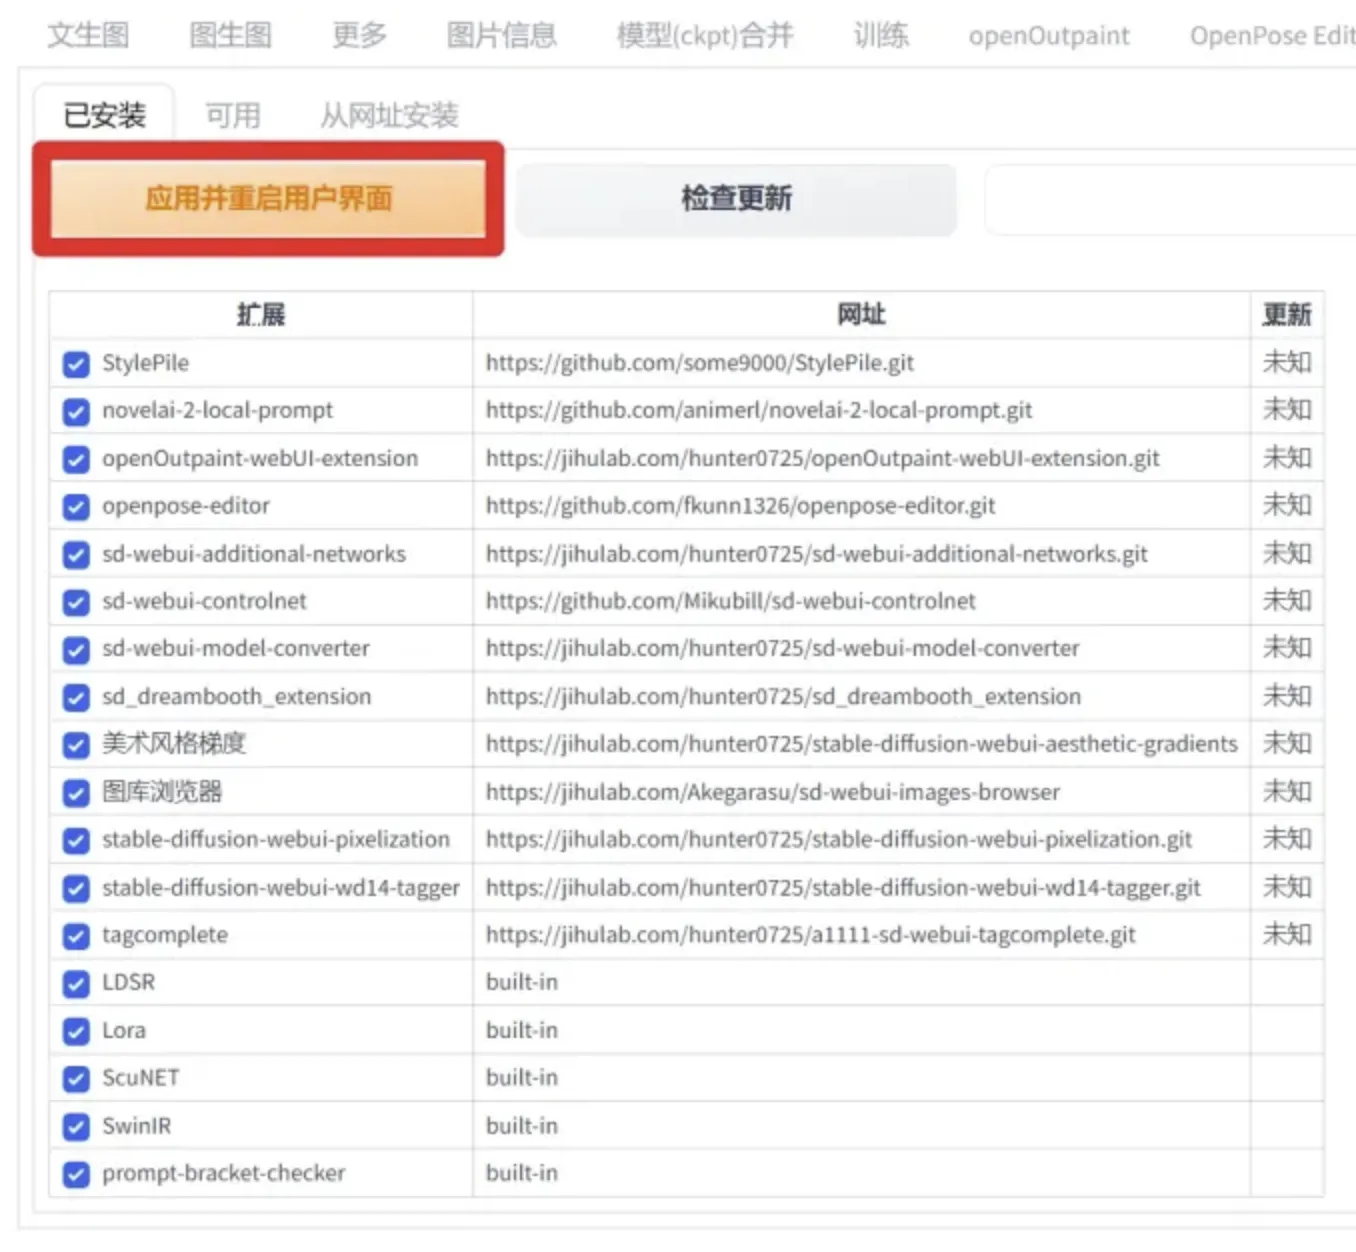Screen dimensions: 1356x1252
Task: Switch to 模型(ckpt)合并 tab
Action: click(x=704, y=36)
